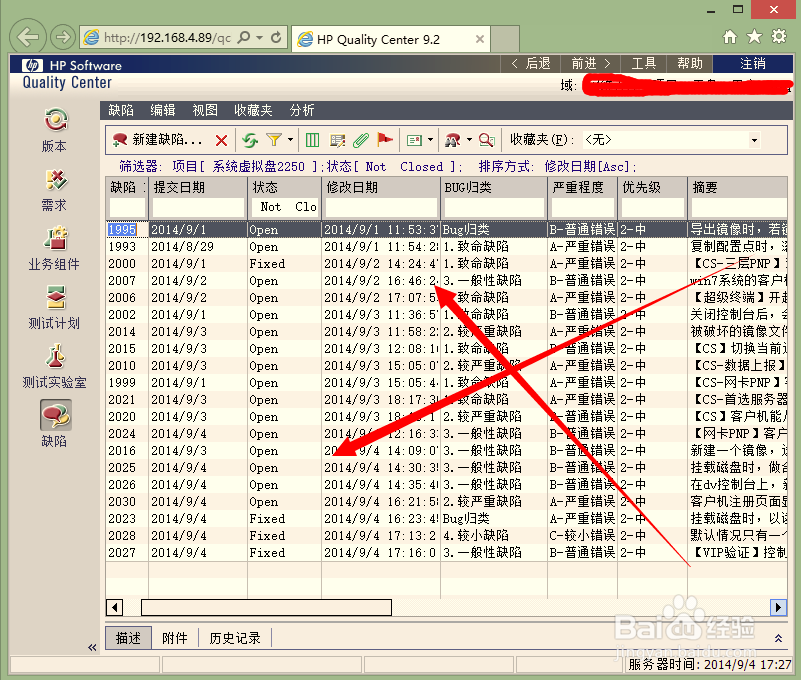Switch to the 描述 tab

(128, 638)
